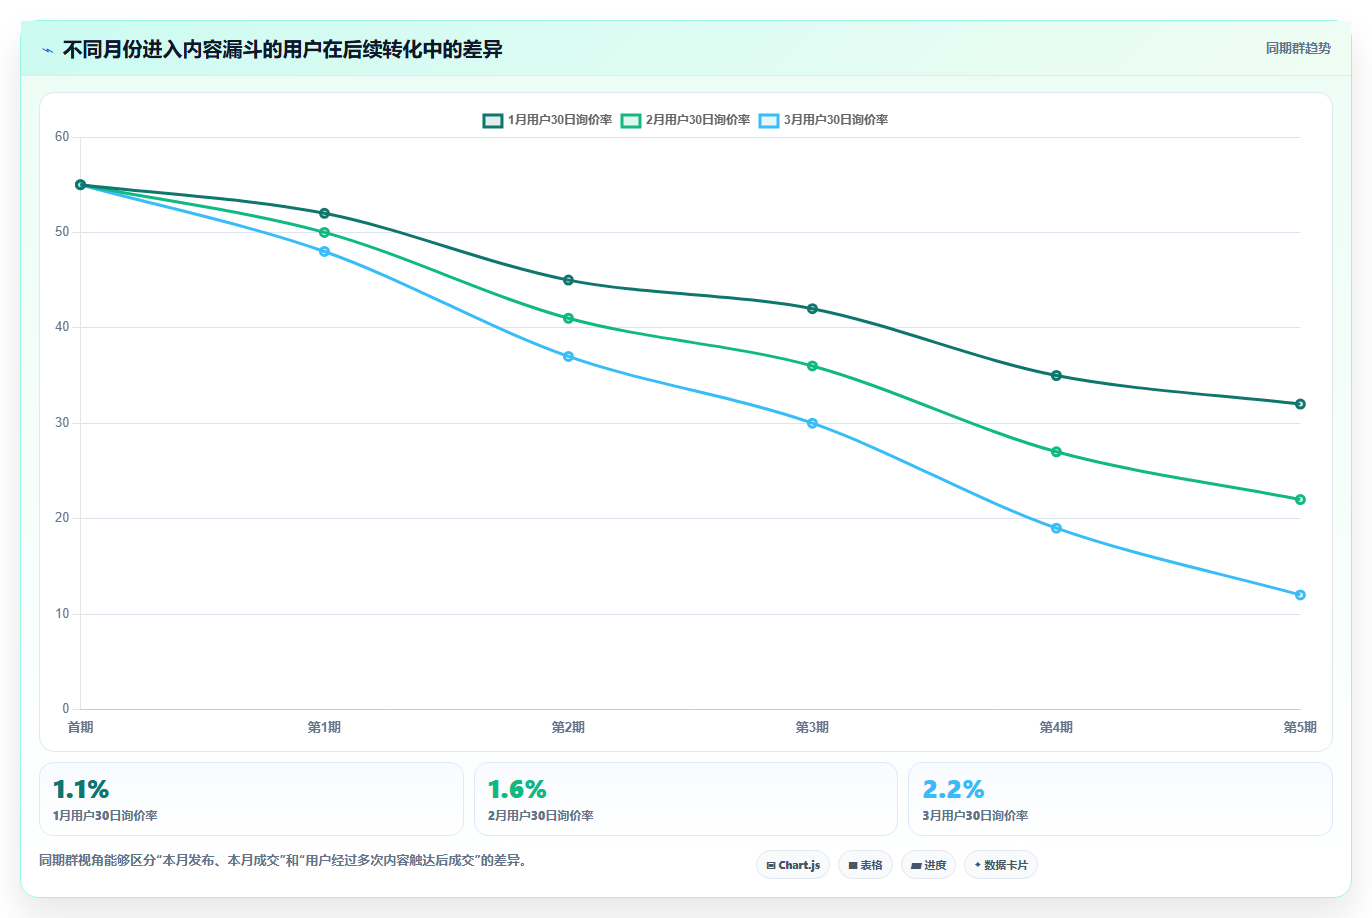Click the 同期群趋势 label in header
Image resolution: width=1372 pixels, height=918 pixels.
1298,48
